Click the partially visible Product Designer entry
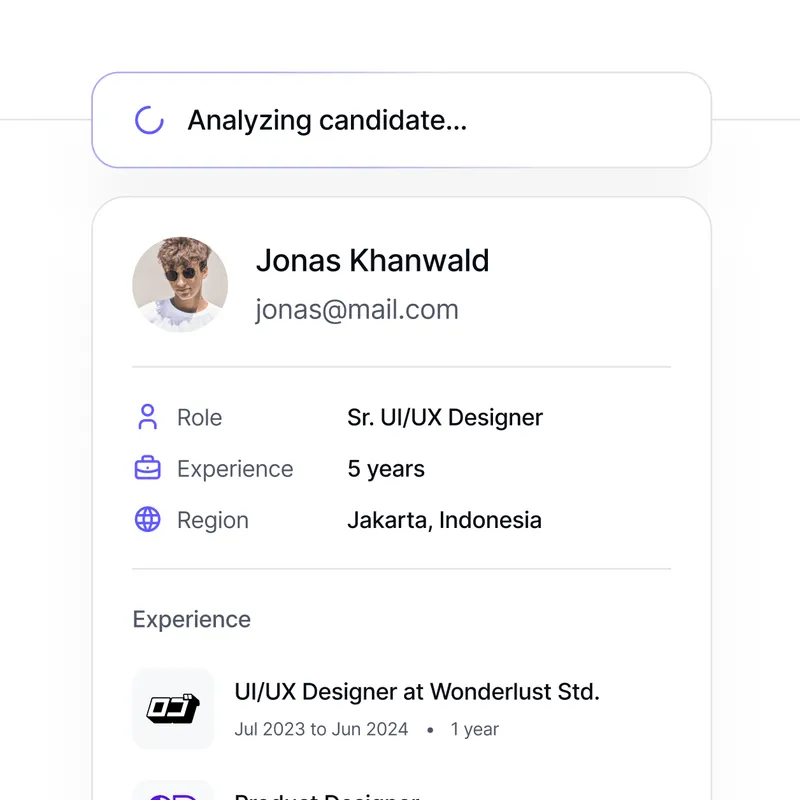Image resolution: width=800 pixels, height=800 pixels. [326, 795]
